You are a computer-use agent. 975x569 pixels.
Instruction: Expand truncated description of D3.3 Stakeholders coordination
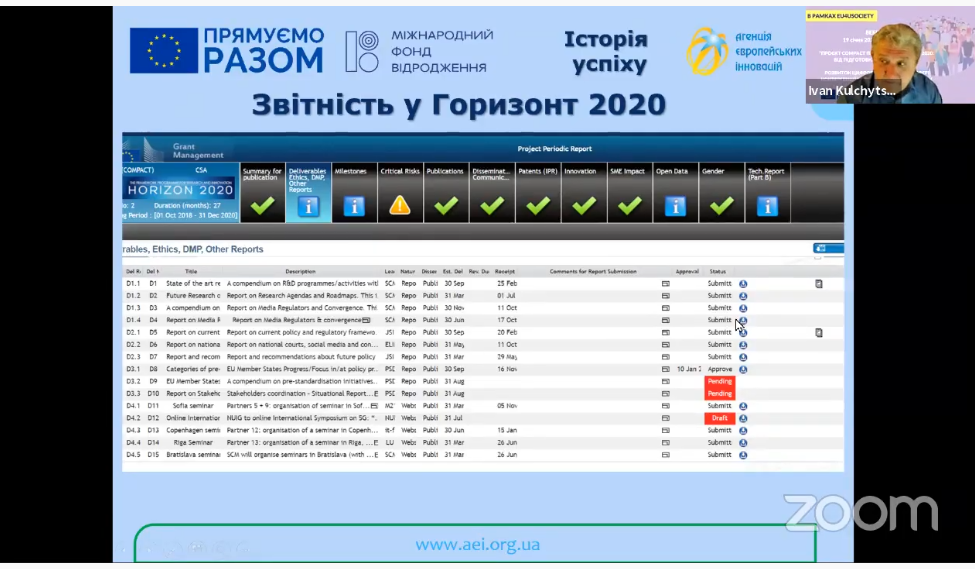[375, 394]
